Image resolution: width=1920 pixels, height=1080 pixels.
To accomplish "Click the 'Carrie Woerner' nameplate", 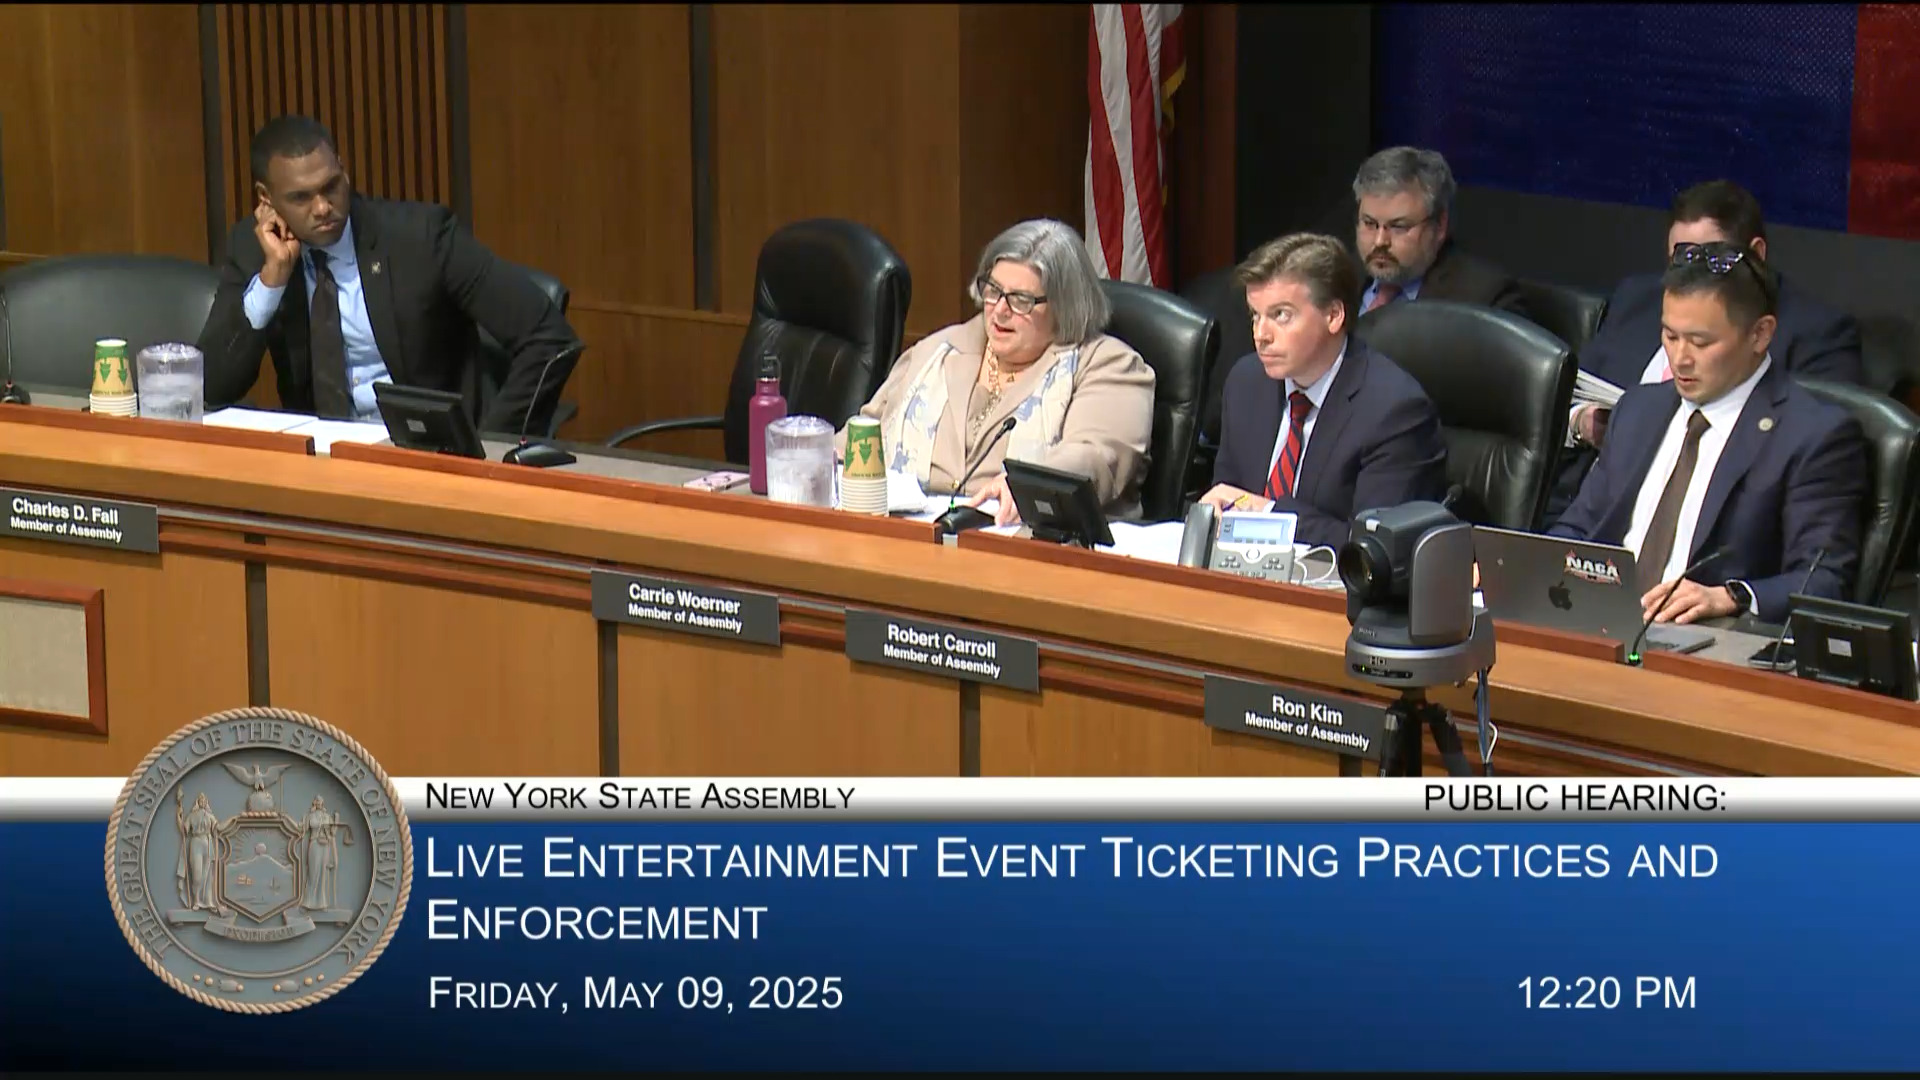I will coord(685,607).
